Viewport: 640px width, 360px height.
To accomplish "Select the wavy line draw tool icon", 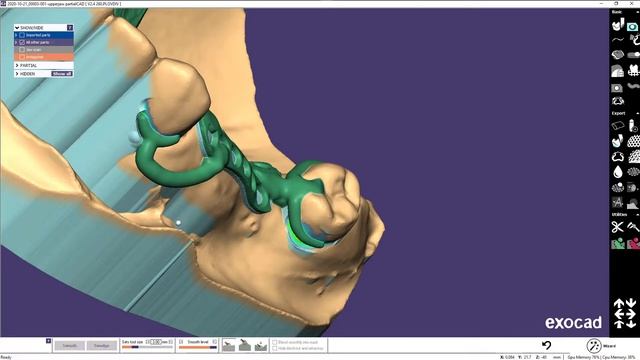I will pos(618,40).
